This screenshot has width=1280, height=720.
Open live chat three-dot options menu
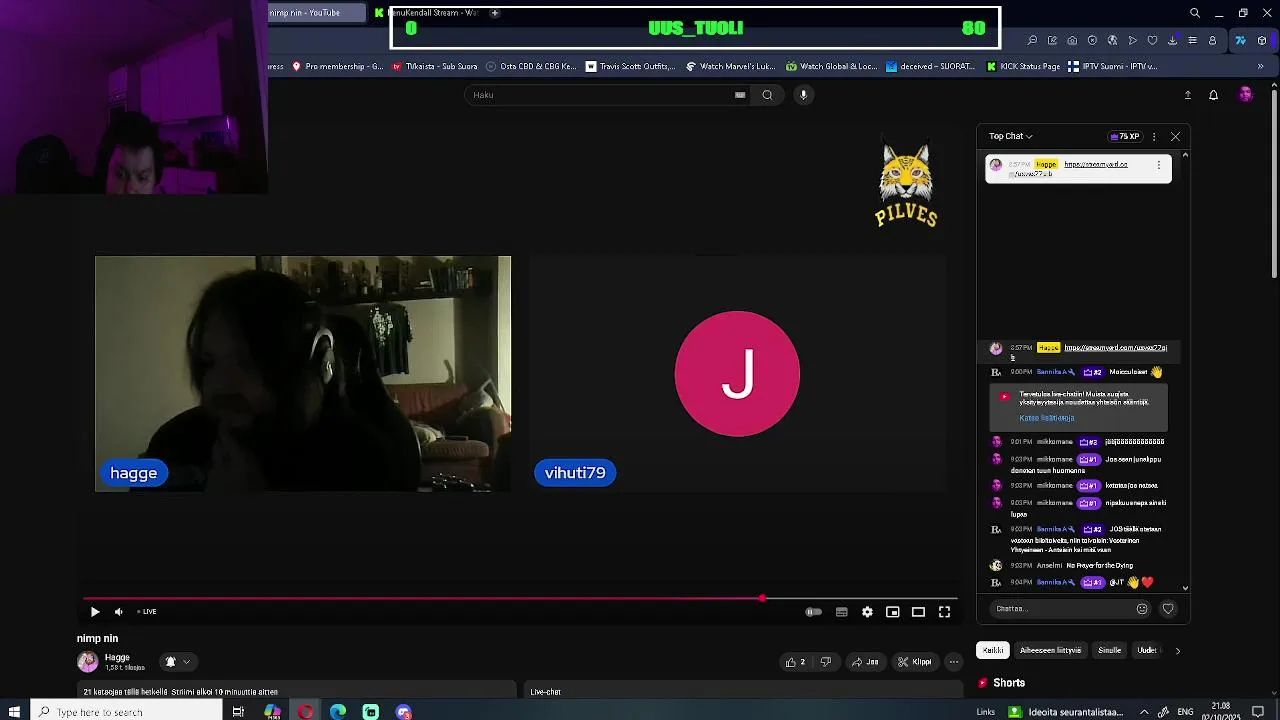pyautogui.click(x=1154, y=136)
